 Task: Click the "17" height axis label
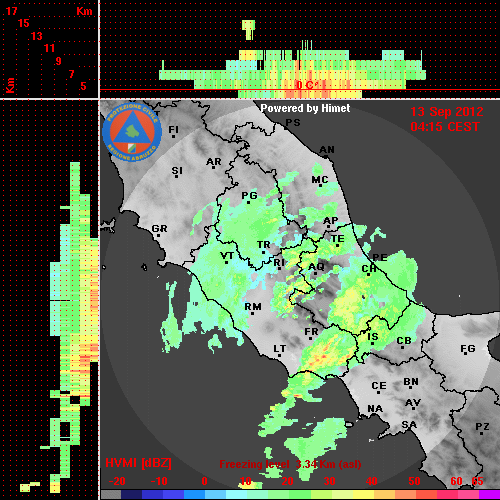(x=11, y=11)
